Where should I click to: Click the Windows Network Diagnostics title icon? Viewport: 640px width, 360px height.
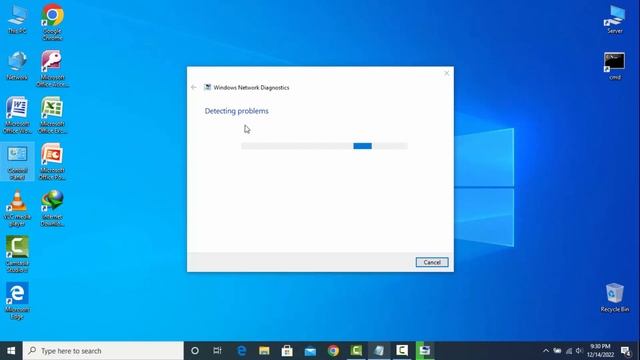(207, 87)
